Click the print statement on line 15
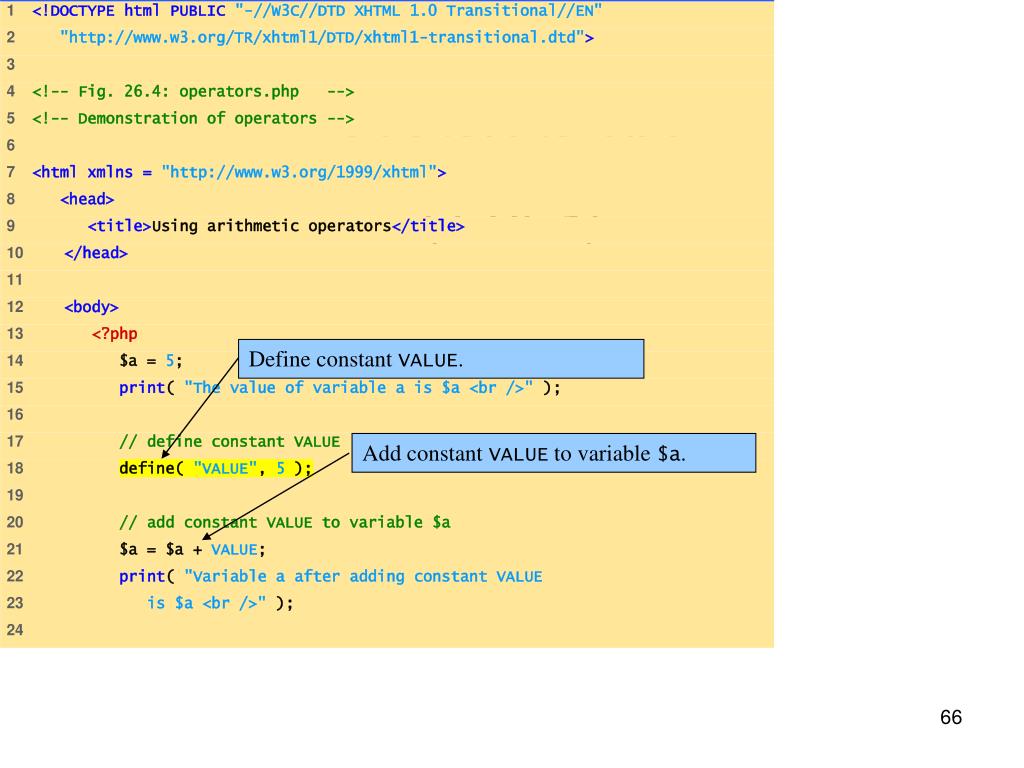The height and width of the screenshot is (768, 1024). pos(340,388)
